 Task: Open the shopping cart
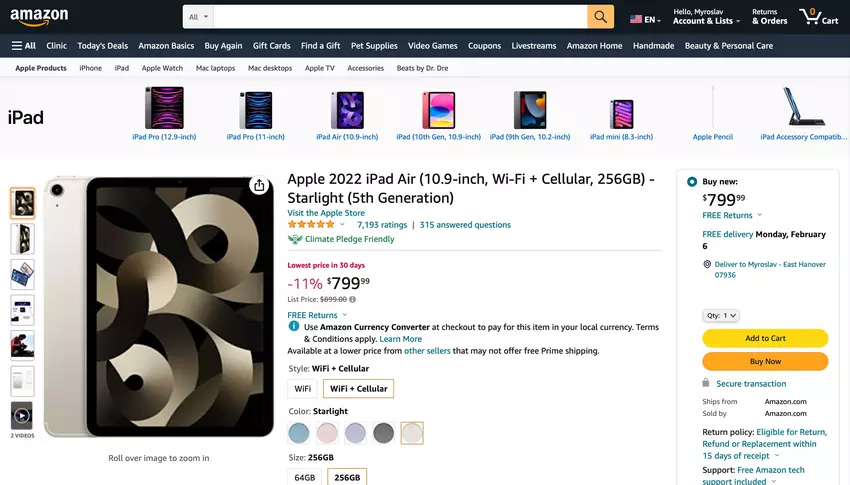(x=818, y=17)
